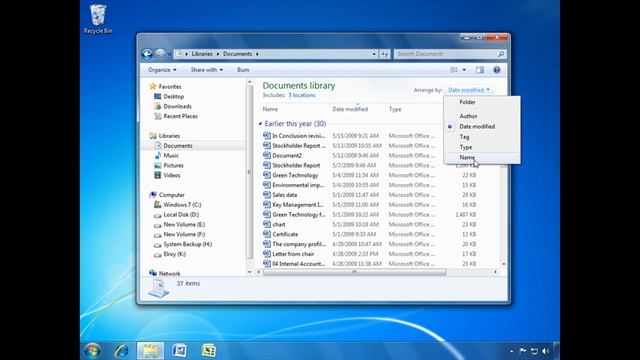Open System Backup (H:) drive

(187, 244)
